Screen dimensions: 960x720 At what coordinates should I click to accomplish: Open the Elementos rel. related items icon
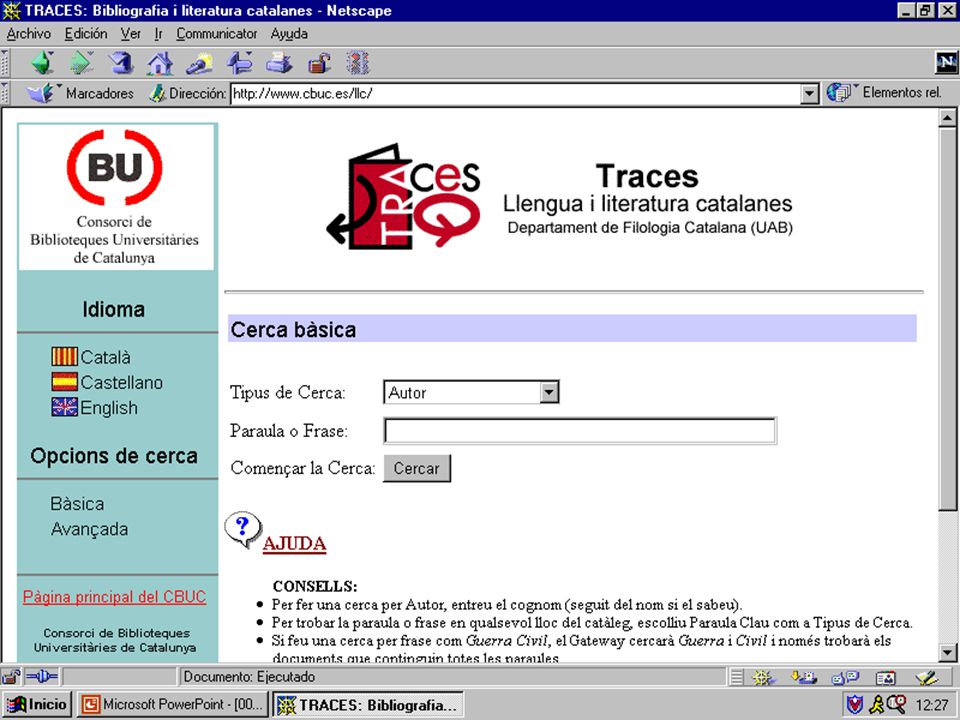(839, 92)
